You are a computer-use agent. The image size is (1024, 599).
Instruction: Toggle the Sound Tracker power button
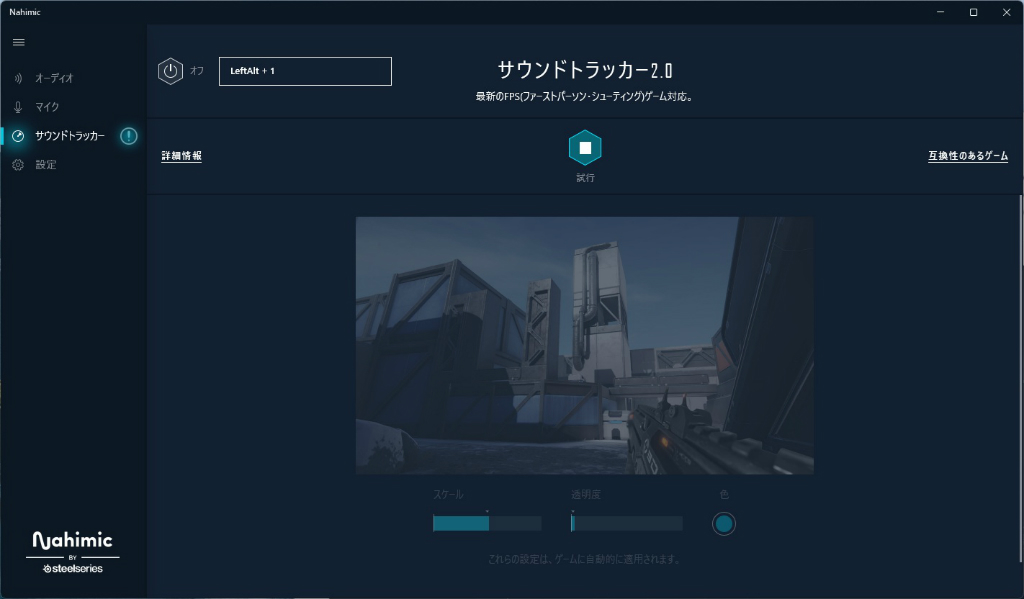coord(170,71)
